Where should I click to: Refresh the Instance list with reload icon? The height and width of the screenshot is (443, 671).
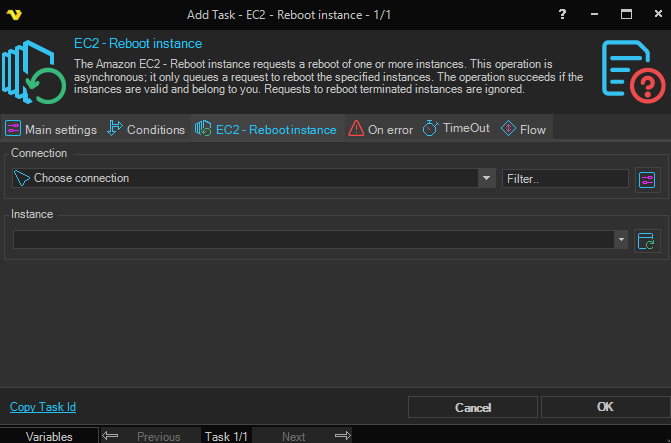647,240
